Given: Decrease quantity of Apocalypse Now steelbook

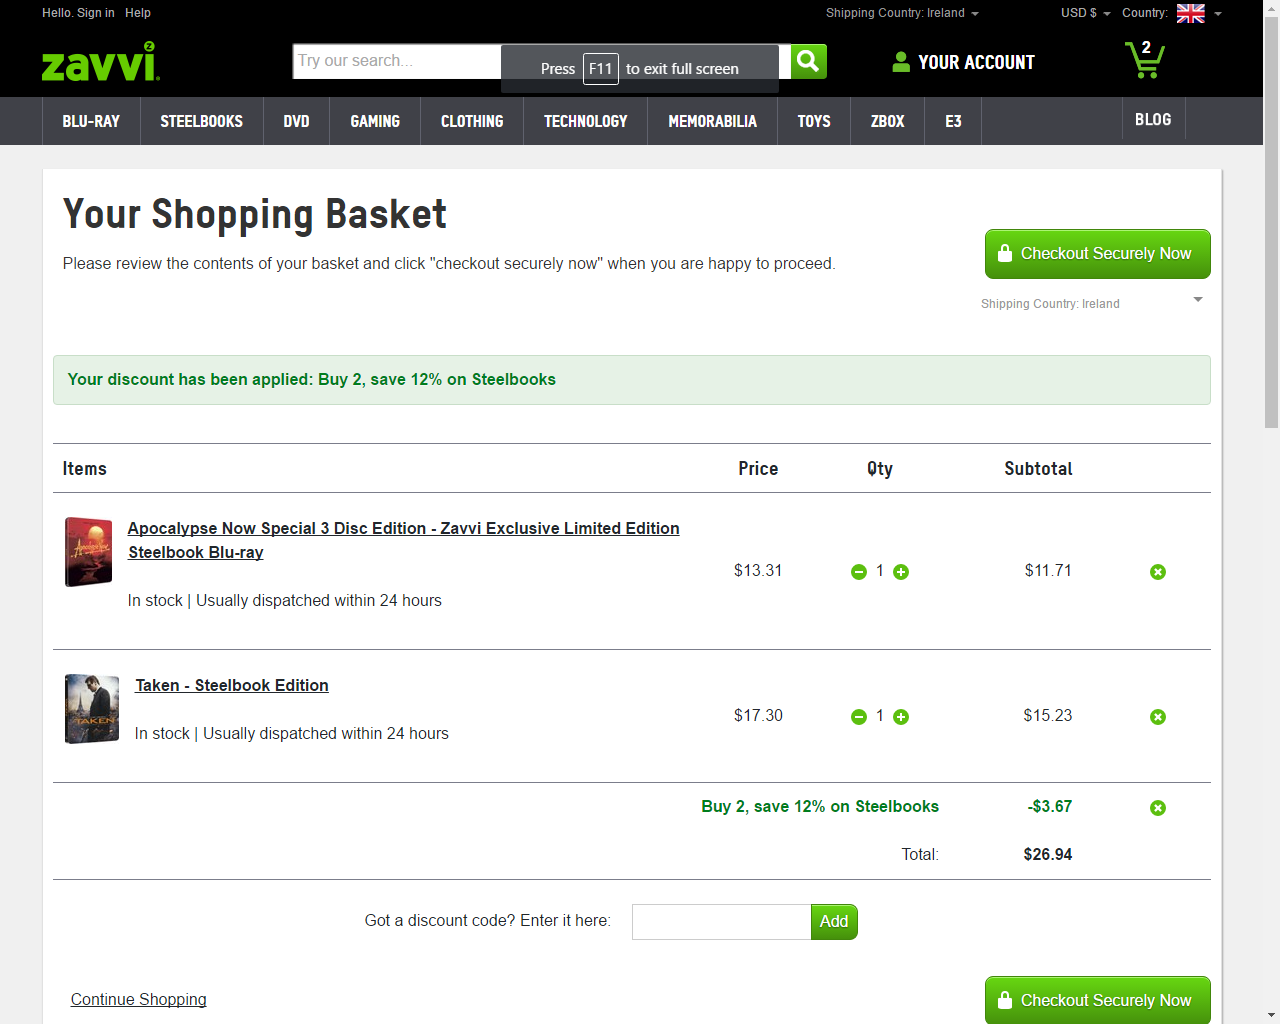Looking at the screenshot, I should (x=859, y=572).
